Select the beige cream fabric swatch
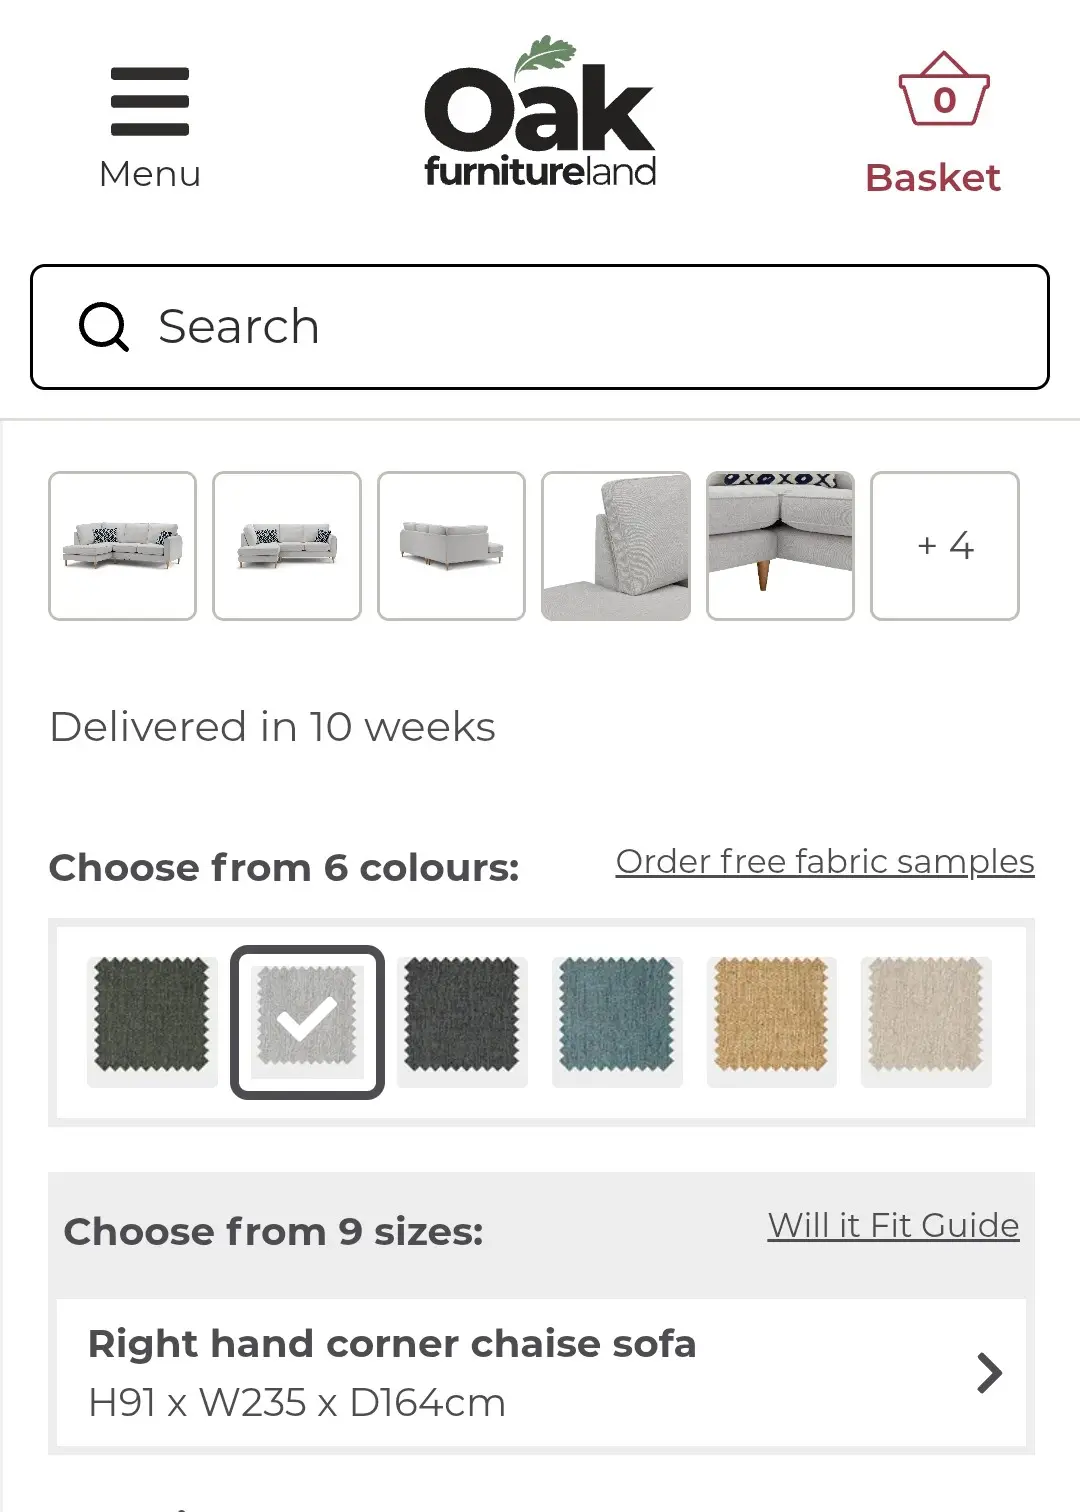Screen dimensions: 1080x1512 (x=926, y=1021)
